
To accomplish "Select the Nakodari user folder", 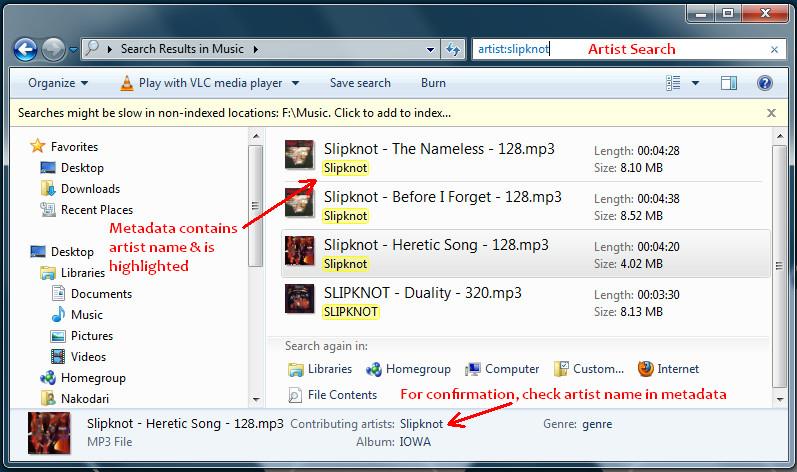I will coord(84,399).
